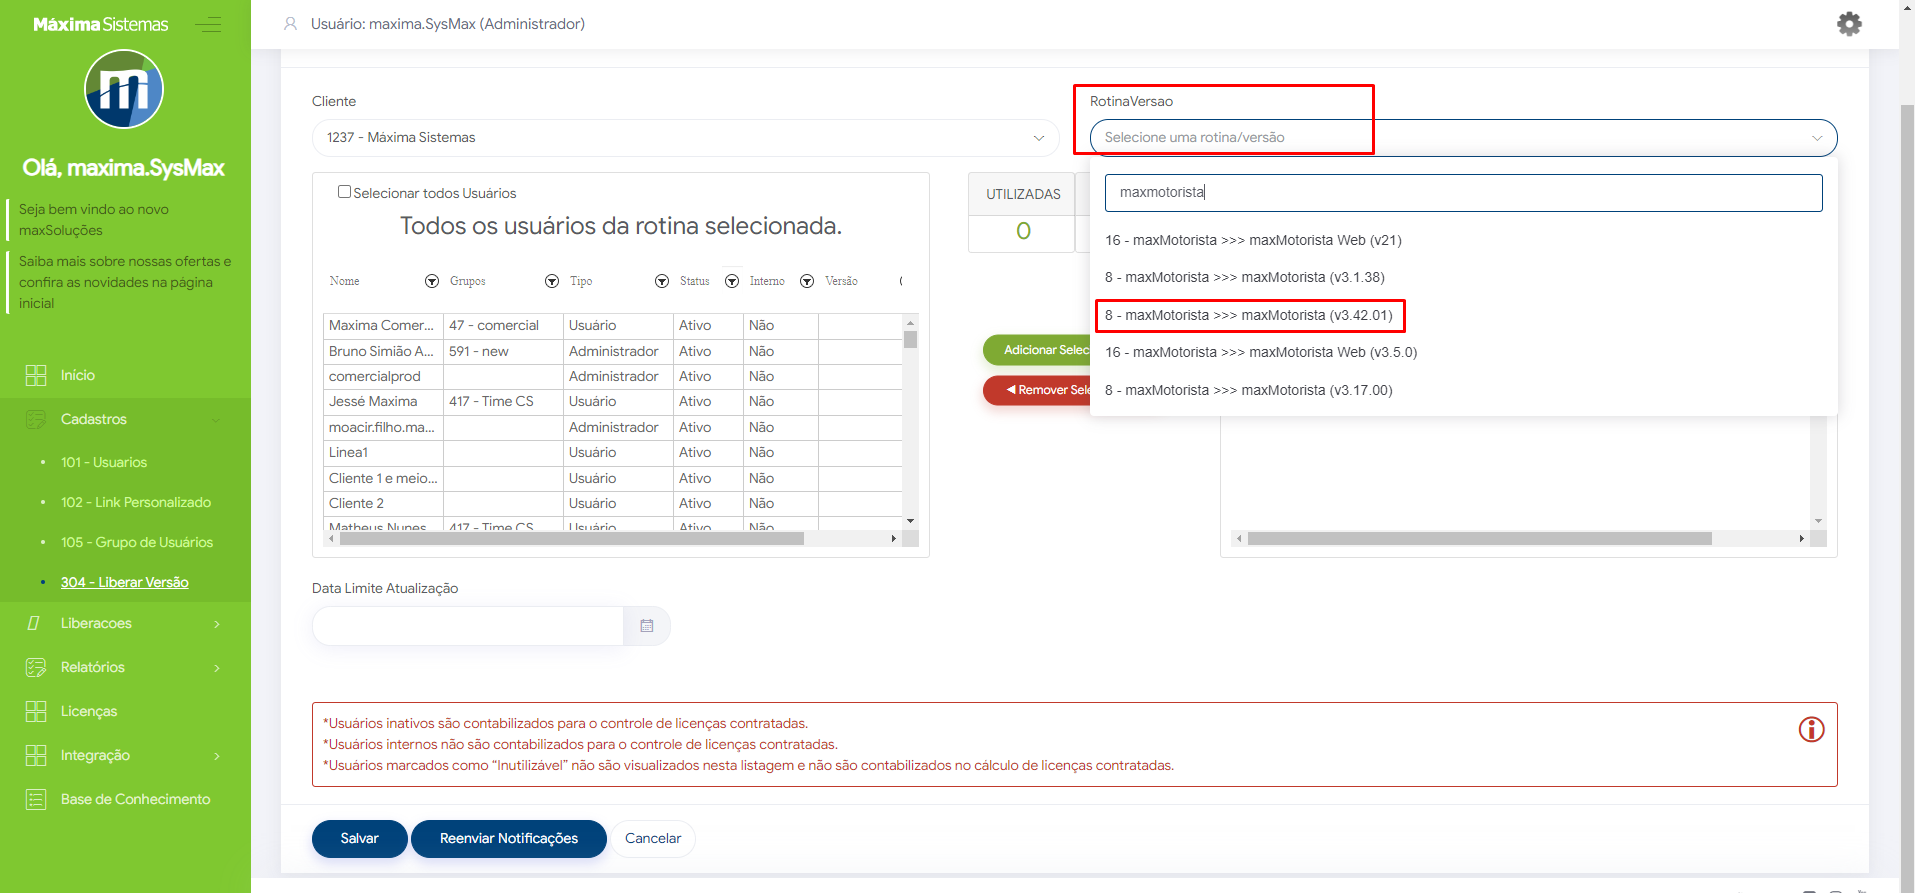Click the Cadastros icon in sidebar
1915x893 pixels.
coord(36,419)
